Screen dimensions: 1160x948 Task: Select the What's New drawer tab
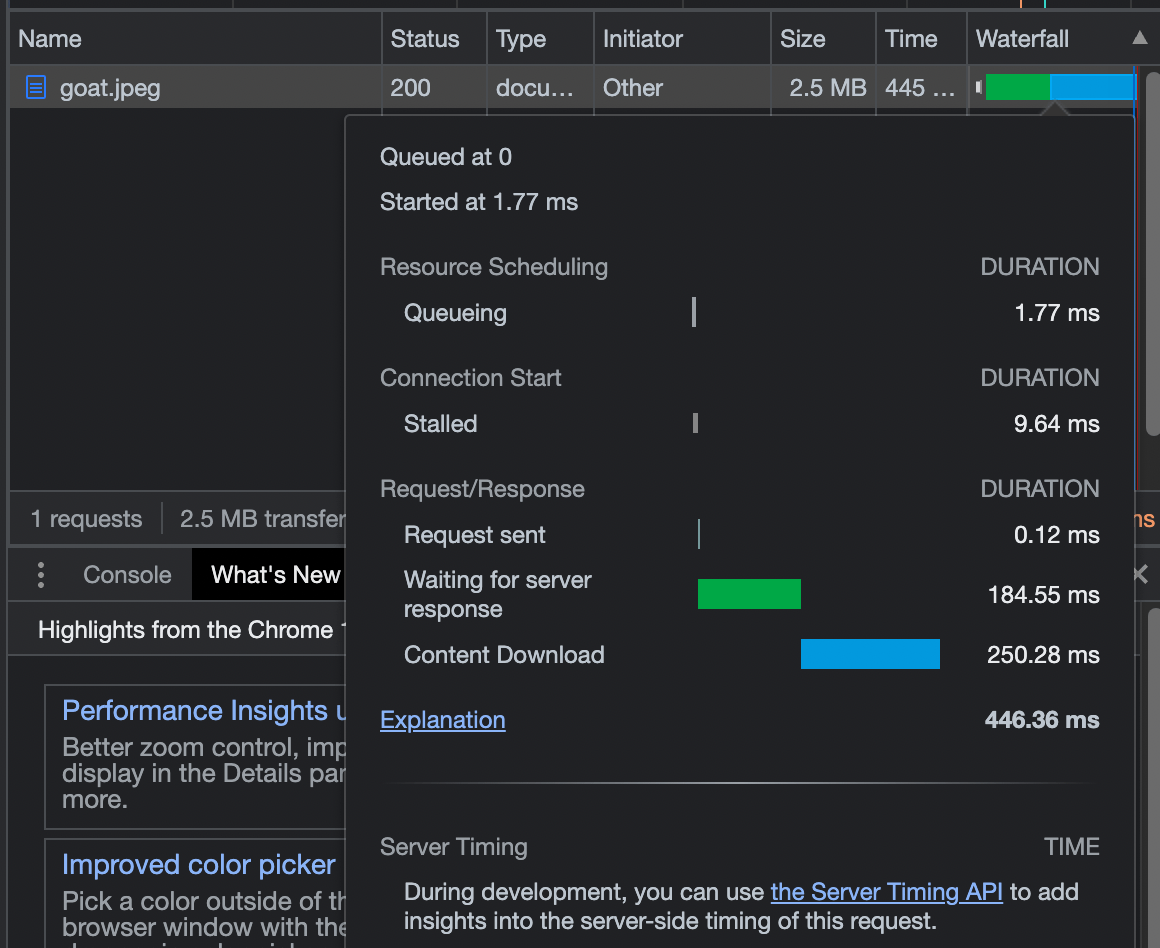click(275, 575)
